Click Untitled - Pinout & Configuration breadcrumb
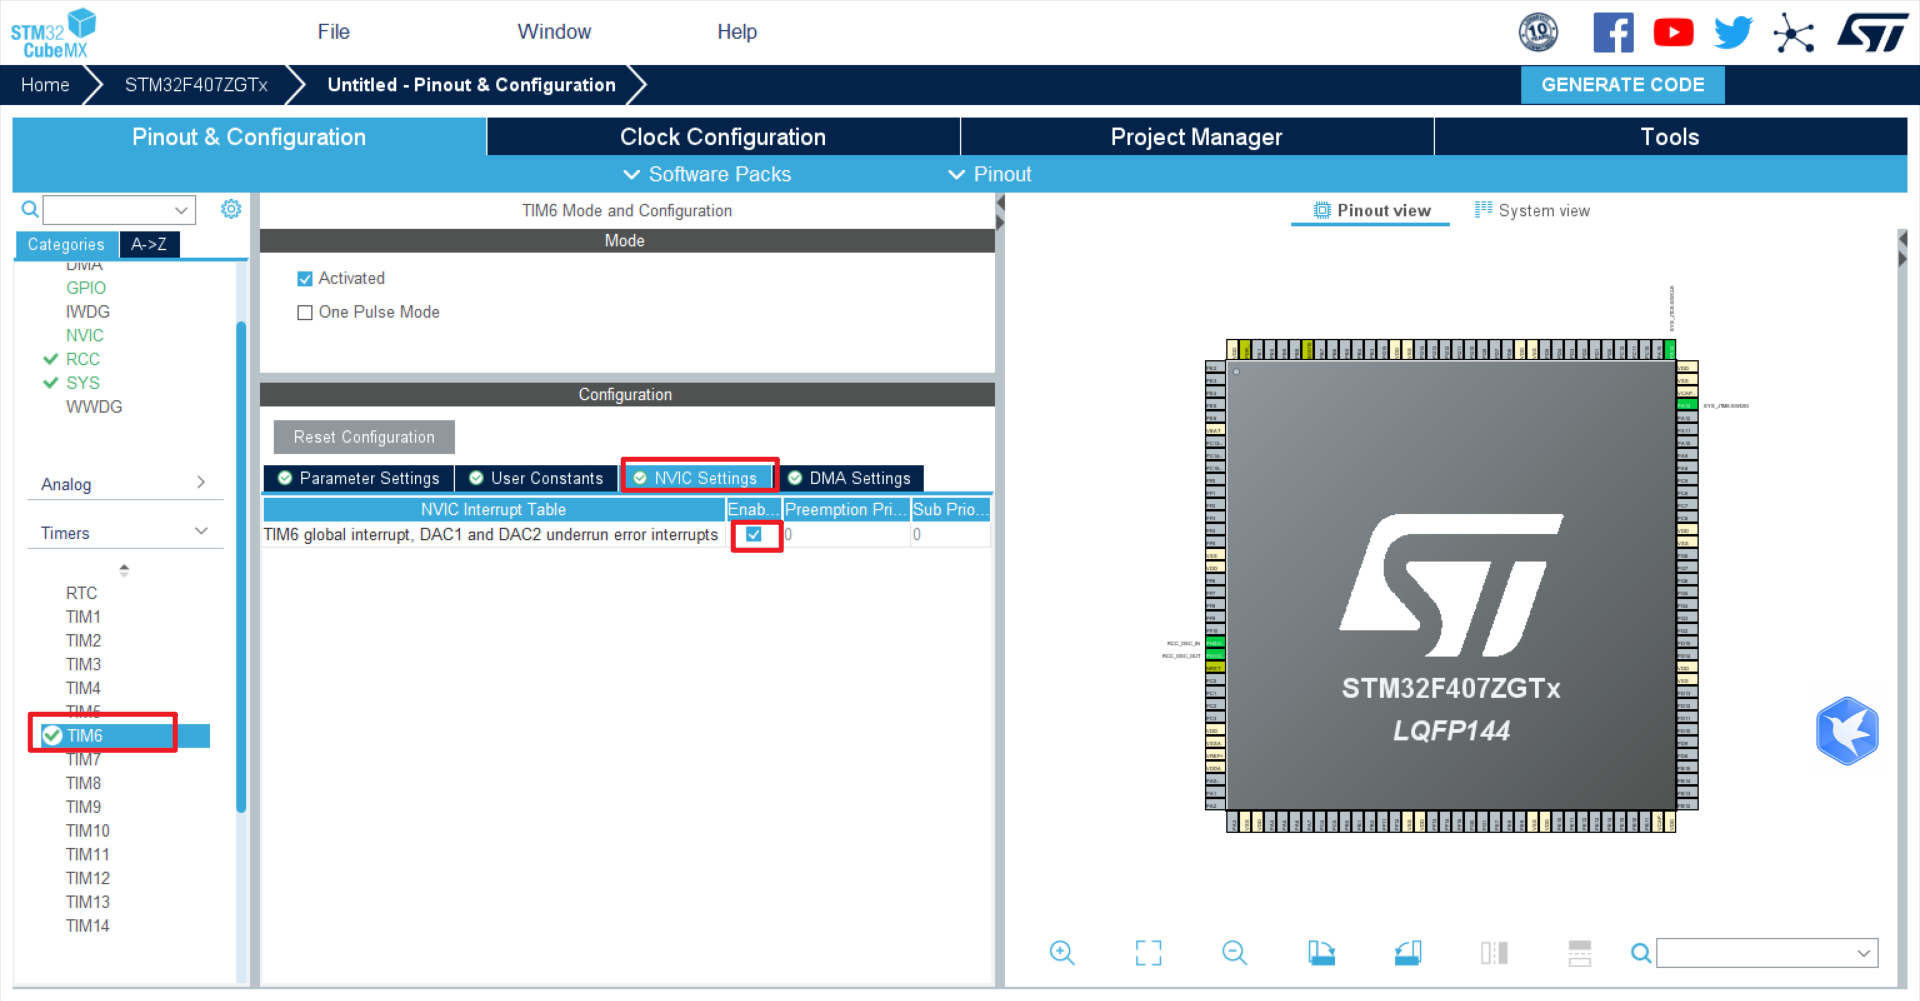The width and height of the screenshot is (1920, 1001). tap(471, 85)
